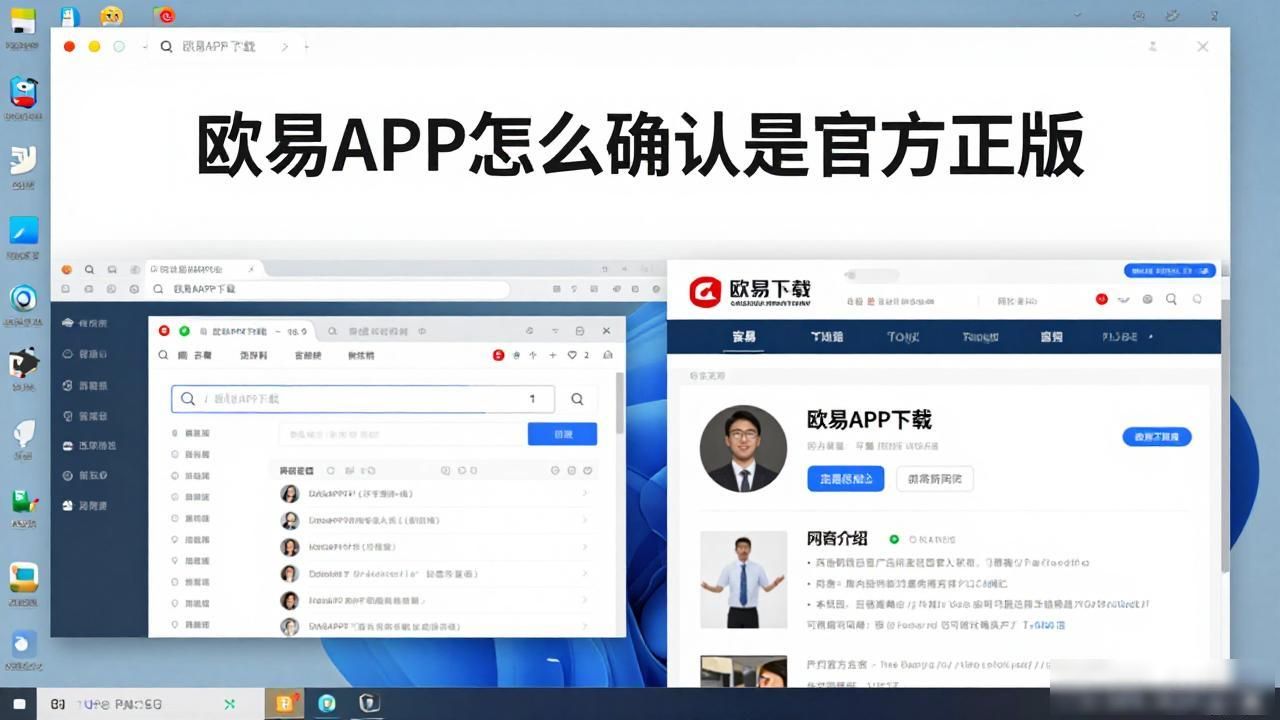Screen dimensions: 1280x720
Task: Click the gray shield icon on the taskbar
Action: 370,703
